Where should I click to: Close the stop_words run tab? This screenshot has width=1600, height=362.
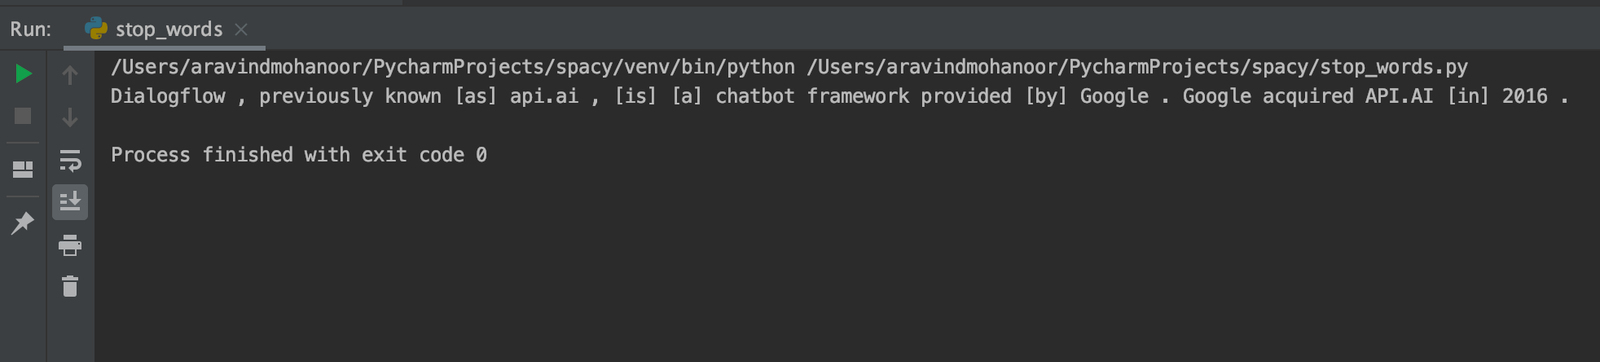[x=241, y=29]
